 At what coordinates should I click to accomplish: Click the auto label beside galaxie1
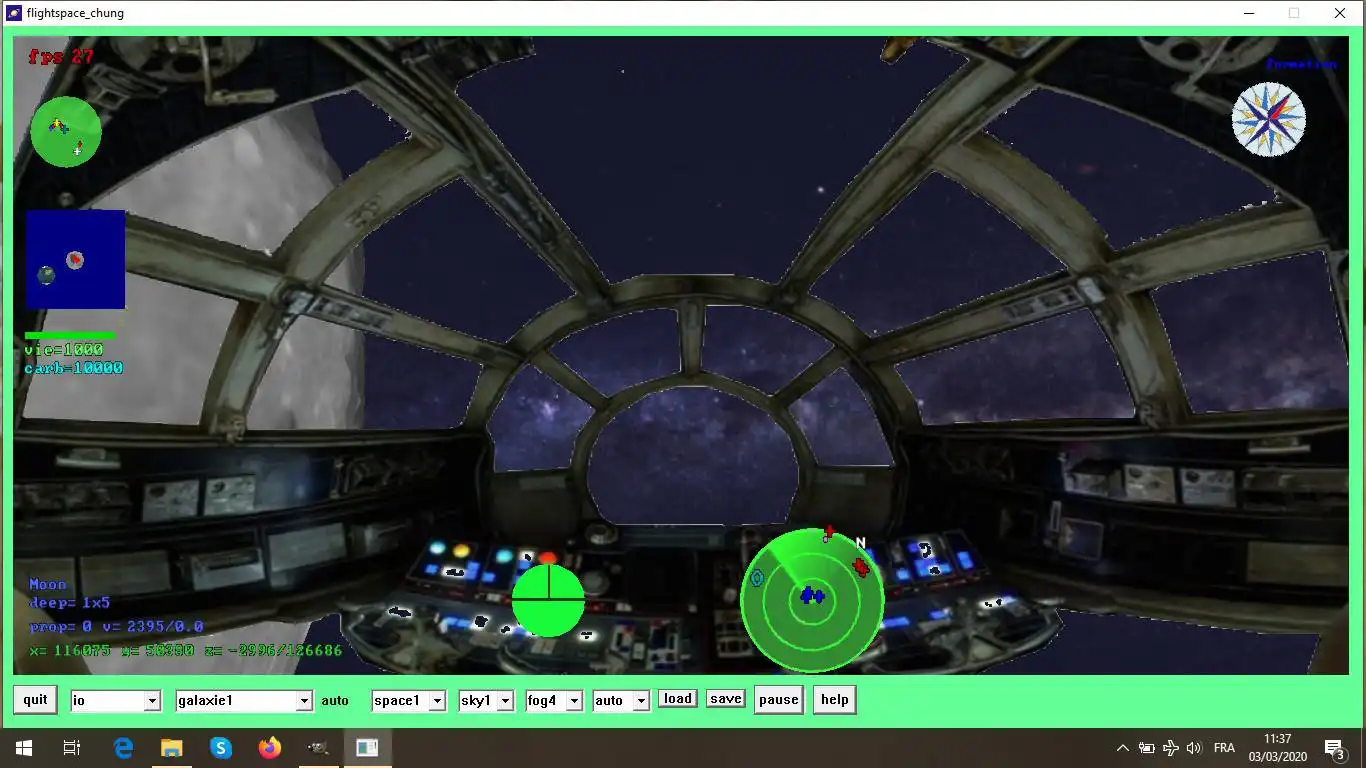pyautogui.click(x=335, y=701)
